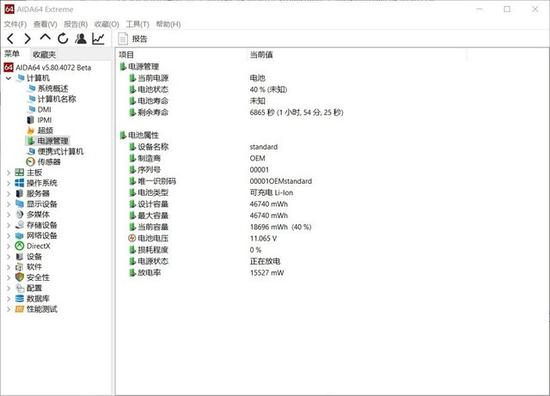Click the Forward navigation arrow
The height and width of the screenshot is (396, 550).
click(27, 39)
